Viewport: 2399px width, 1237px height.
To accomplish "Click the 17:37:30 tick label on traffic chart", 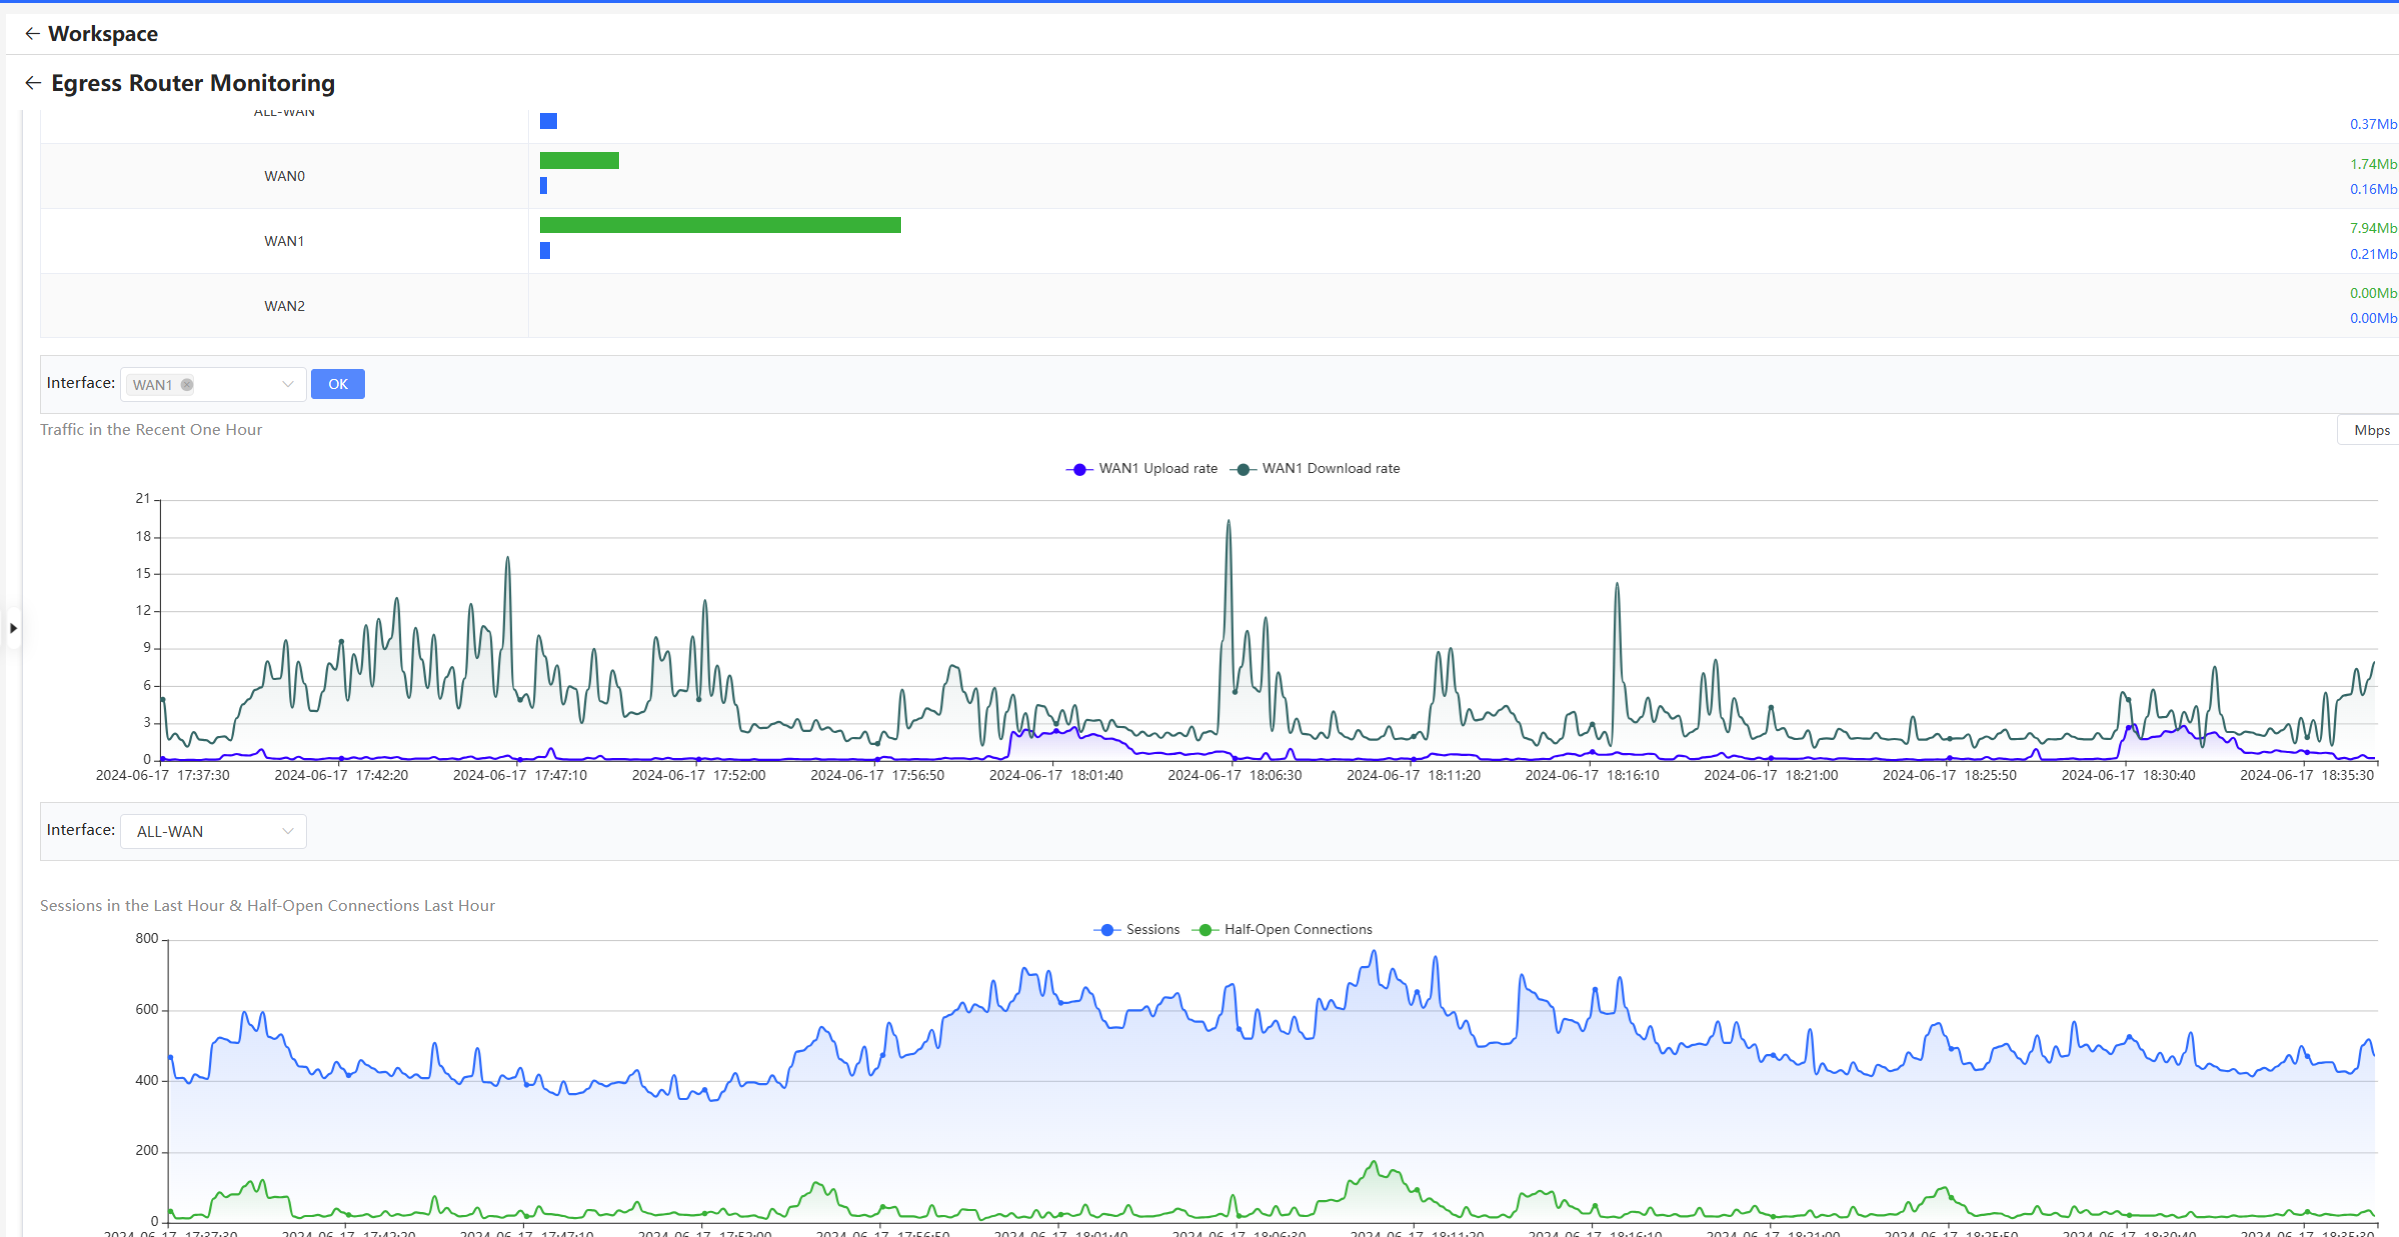I will coord(162,775).
